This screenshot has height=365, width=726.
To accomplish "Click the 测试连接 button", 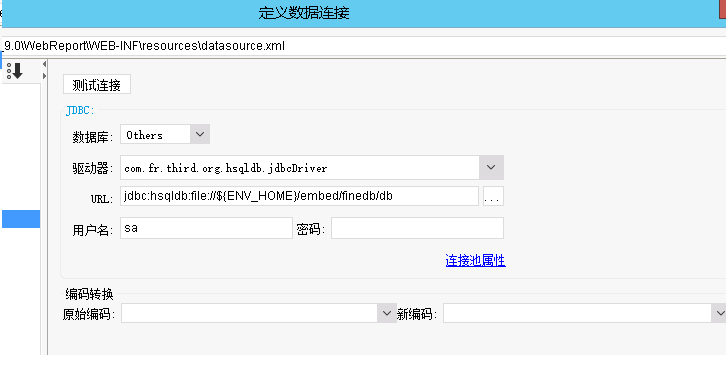I will pyautogui.click(x=97, y=84).
